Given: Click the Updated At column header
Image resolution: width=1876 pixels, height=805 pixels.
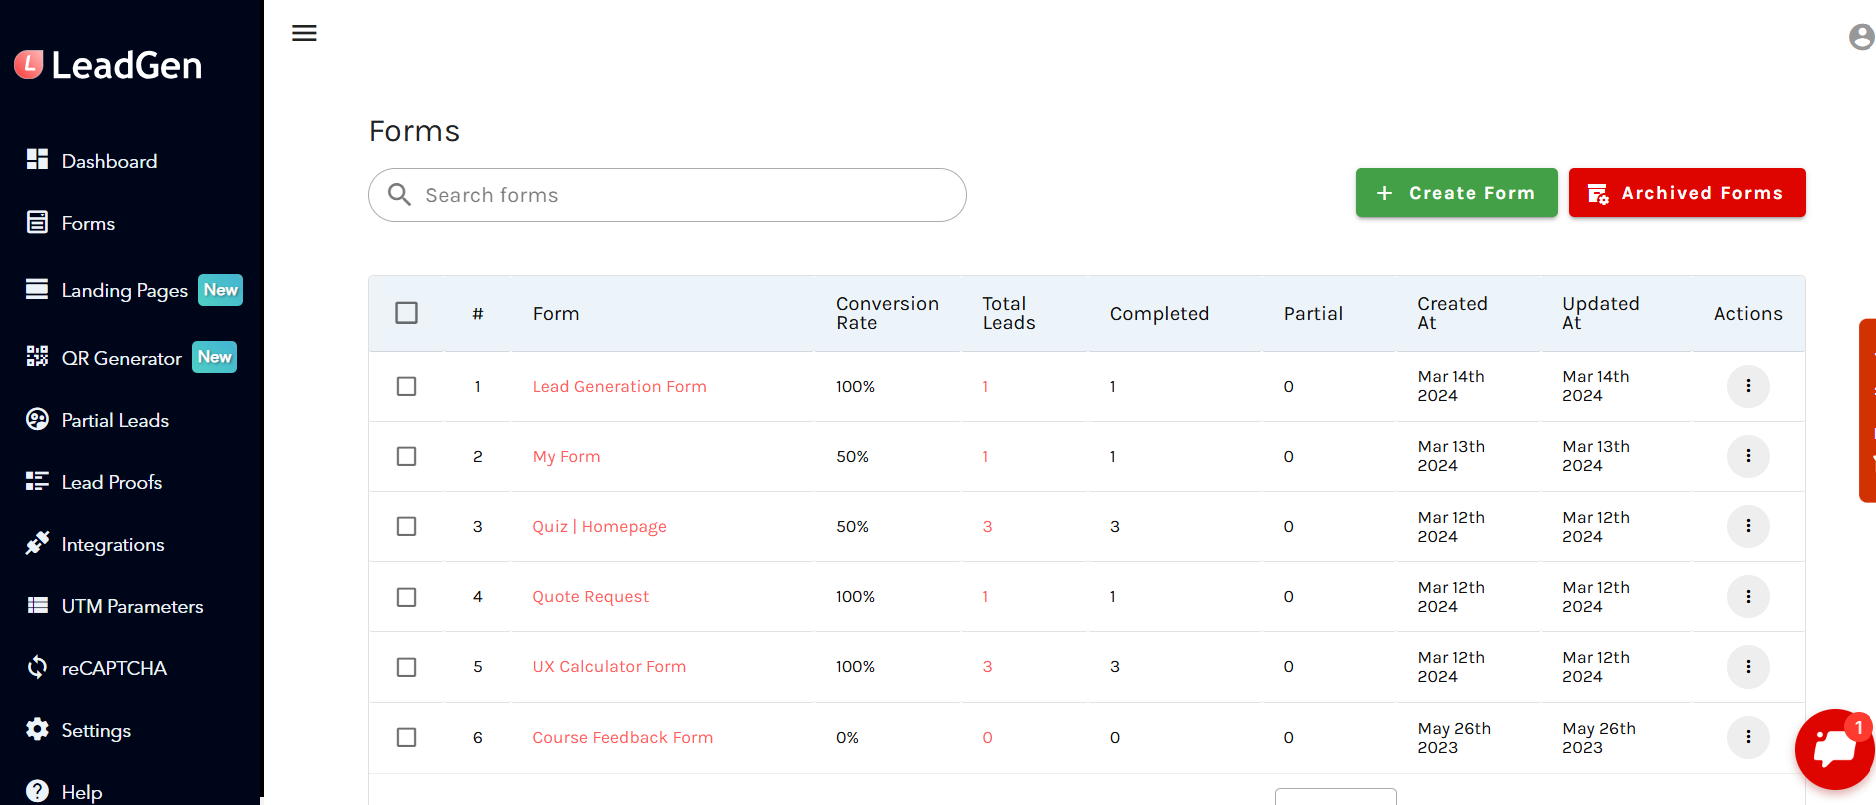Looking at the screenshot, I should click(x=1600, y=313).
